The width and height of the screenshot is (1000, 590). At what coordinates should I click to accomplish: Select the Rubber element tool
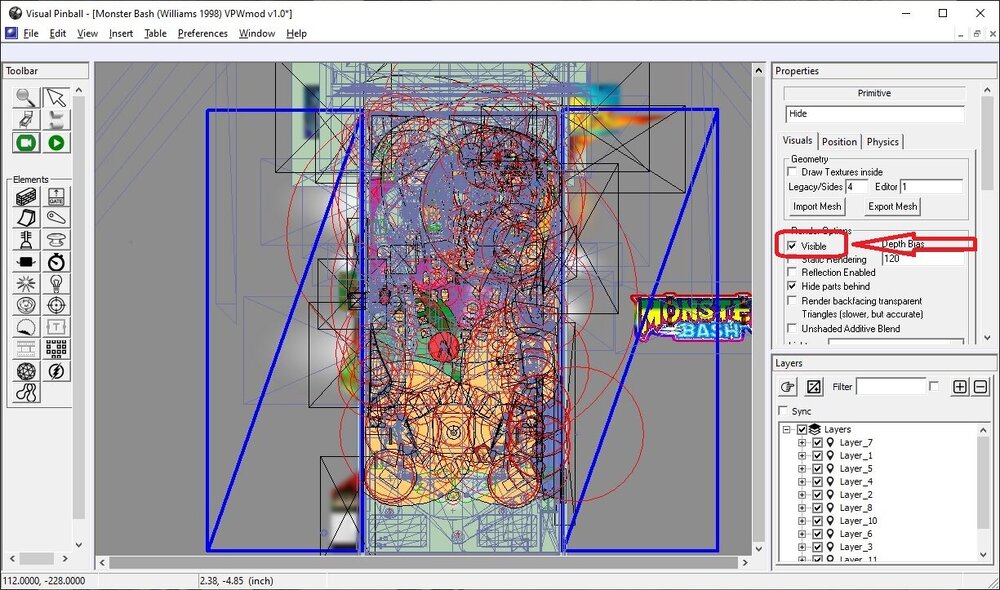point(26,392)
